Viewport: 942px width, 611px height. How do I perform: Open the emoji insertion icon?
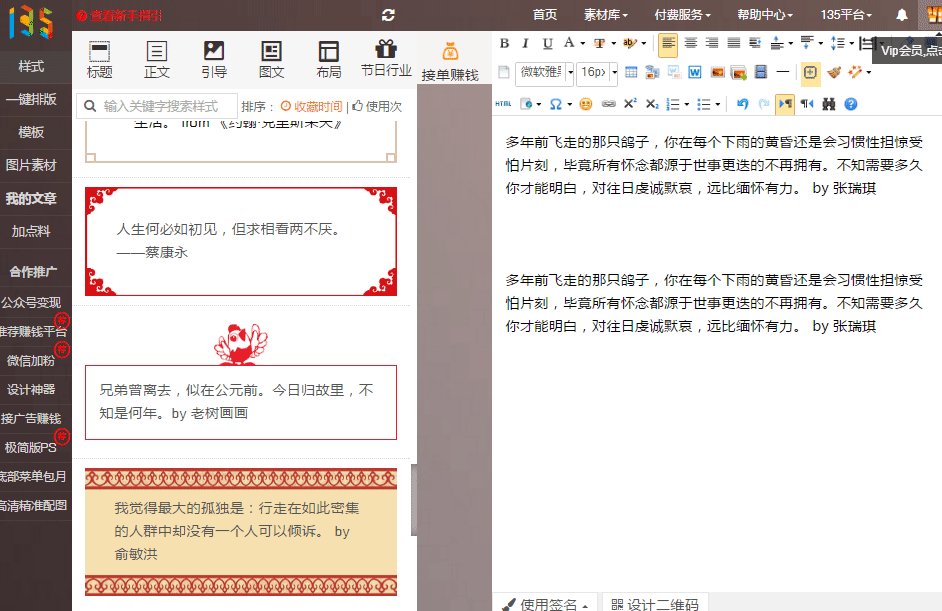586,104
